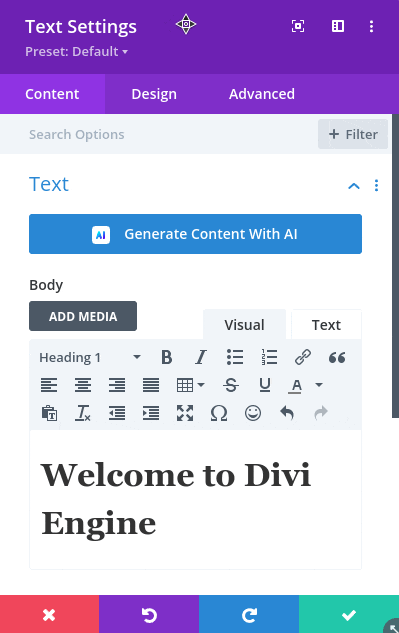
Task: Discard changes with the red X button
Action: [49, 614]
